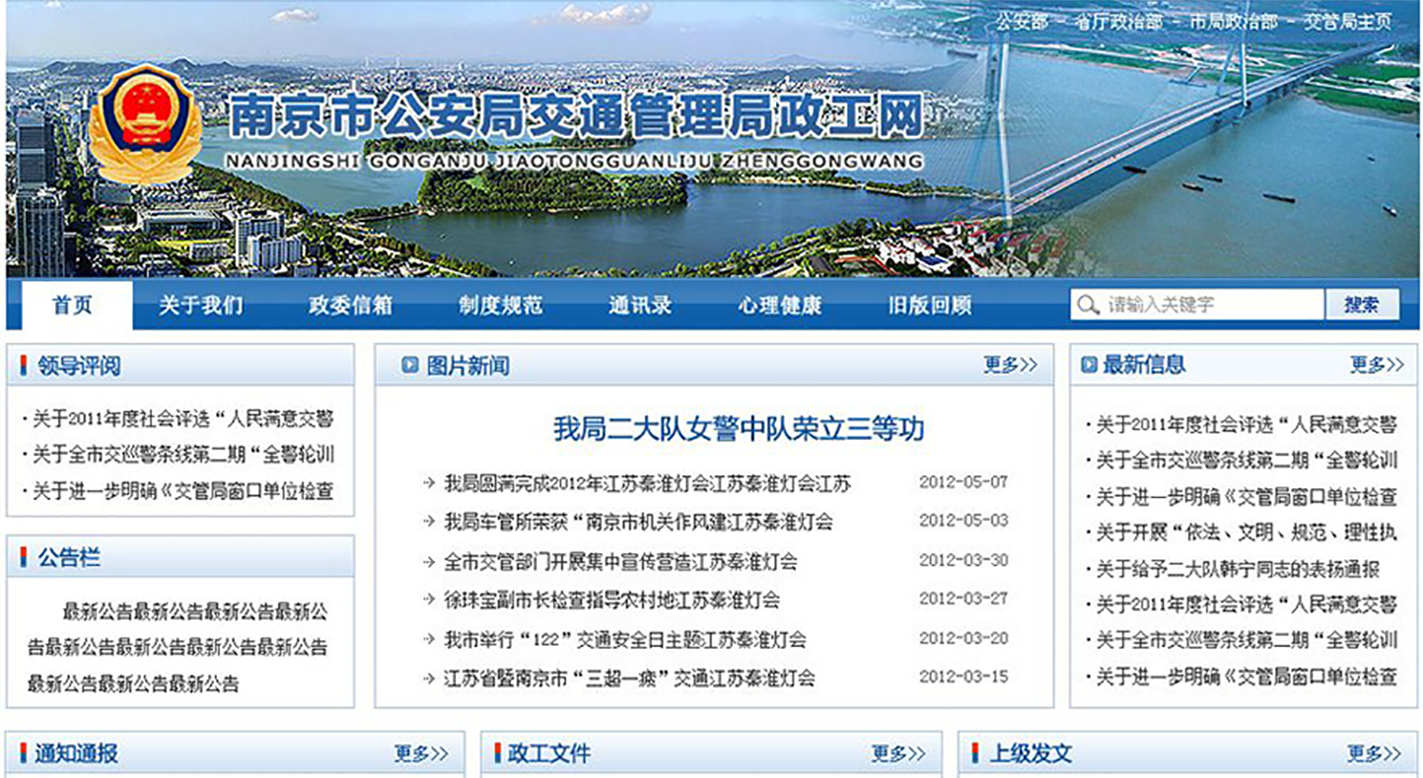Show 更多>> in the 上级发文 section
Screen dimensions: 1423x778
click(x=1374, y=754)
